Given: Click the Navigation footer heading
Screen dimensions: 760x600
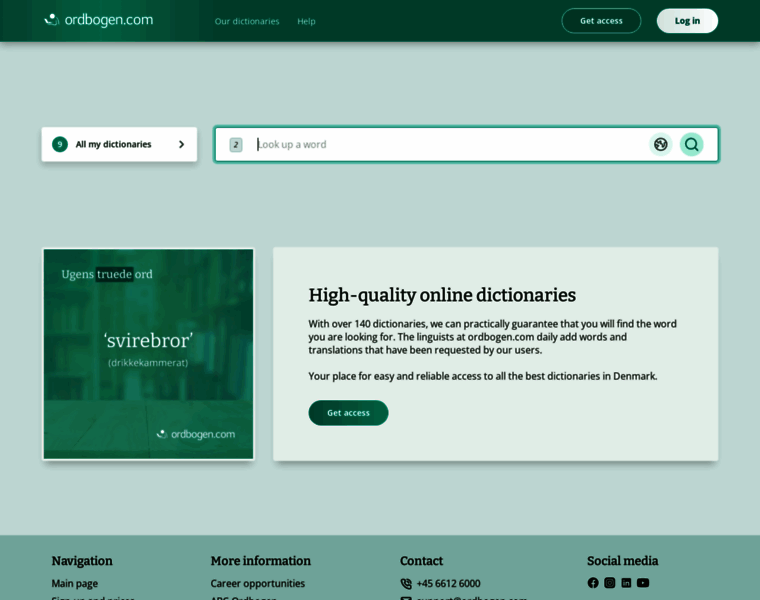Looking at the screenshot, I should tap(82, 561).
